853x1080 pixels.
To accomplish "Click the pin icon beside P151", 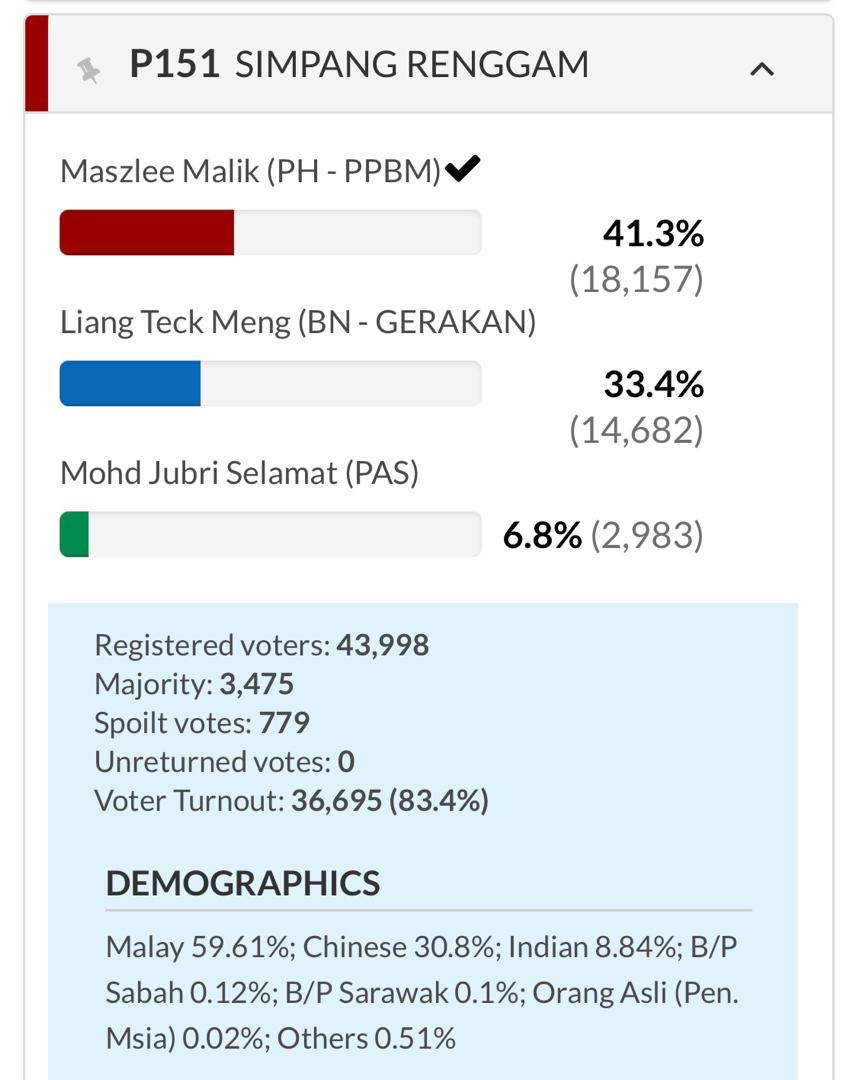I will [x=89, y=69].
